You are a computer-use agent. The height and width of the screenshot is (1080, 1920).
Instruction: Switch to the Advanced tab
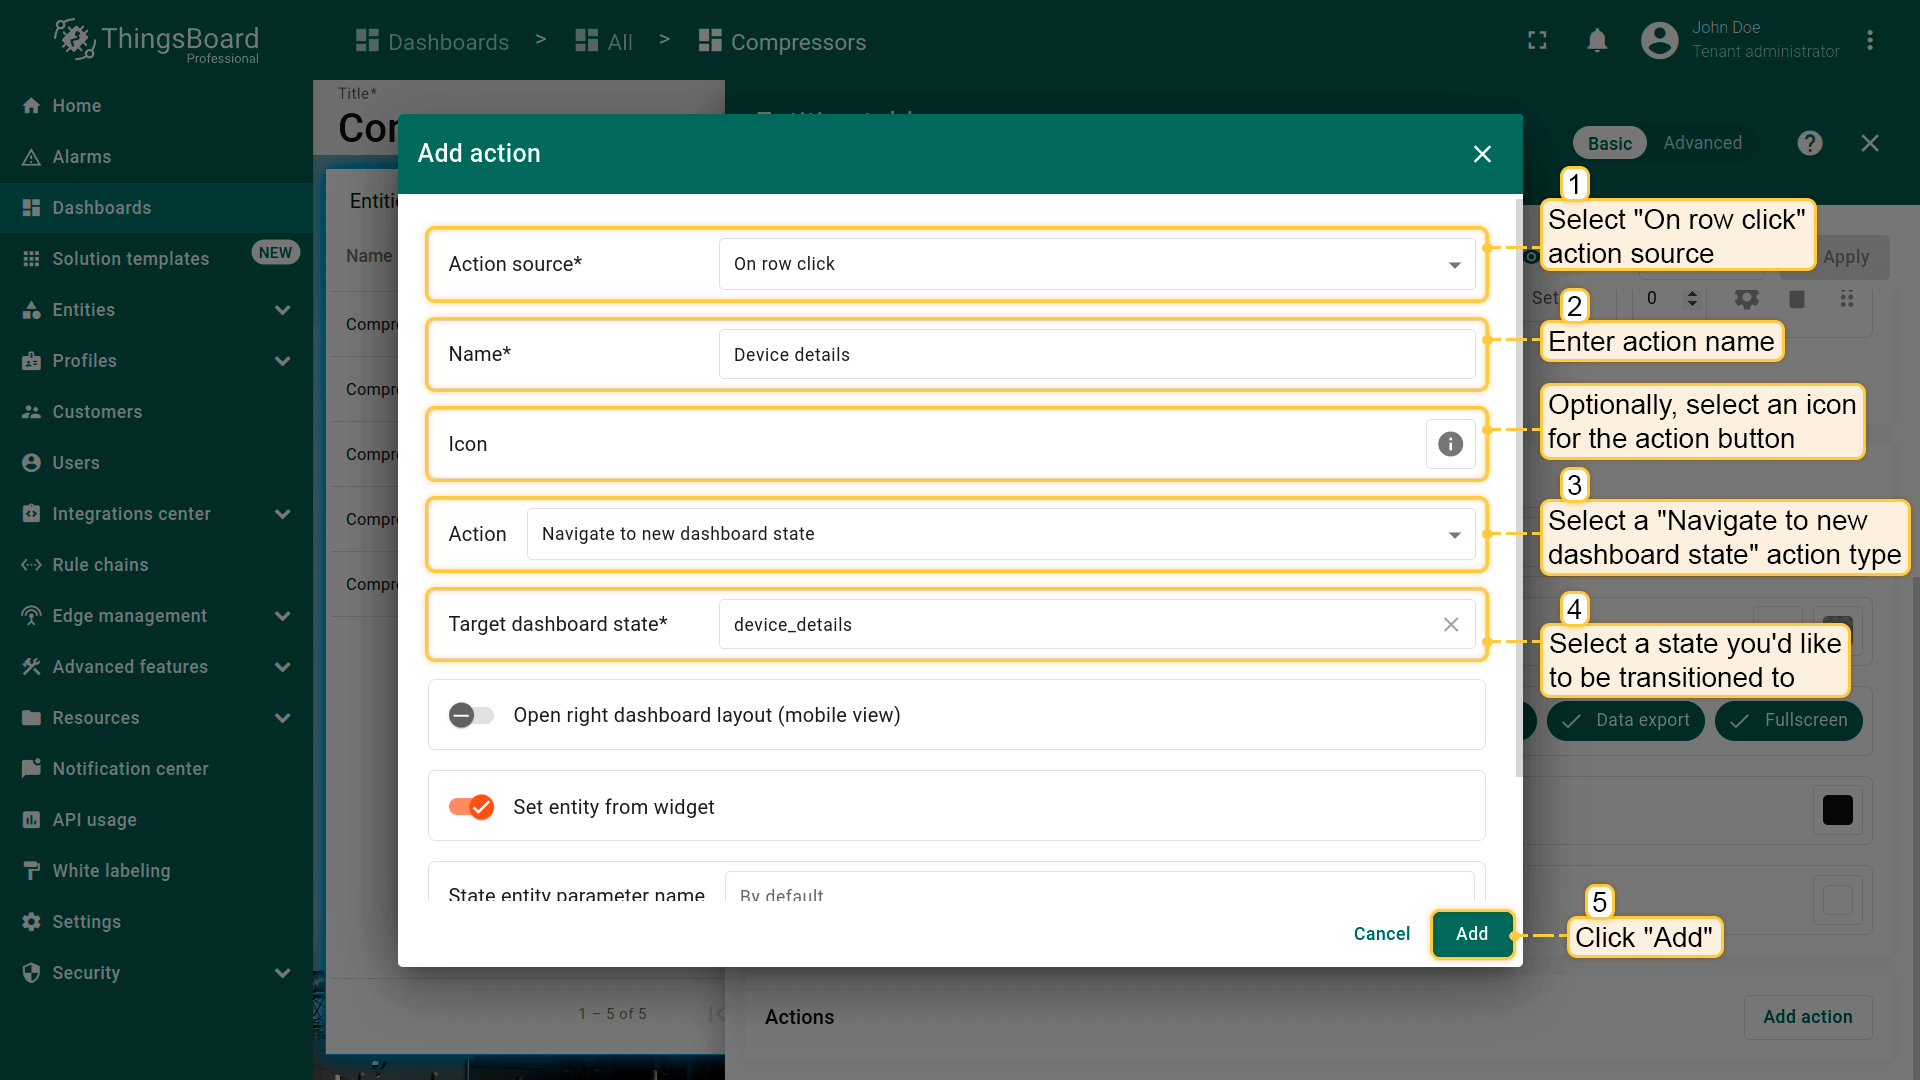1702,143
